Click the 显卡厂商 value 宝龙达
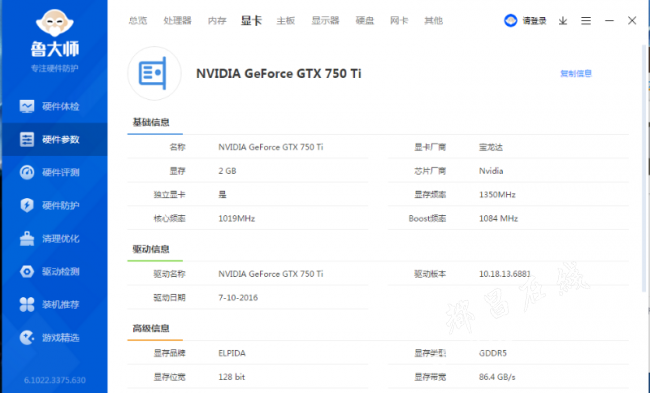This screenshot has height=393, width=650. [x=491, y=147]
